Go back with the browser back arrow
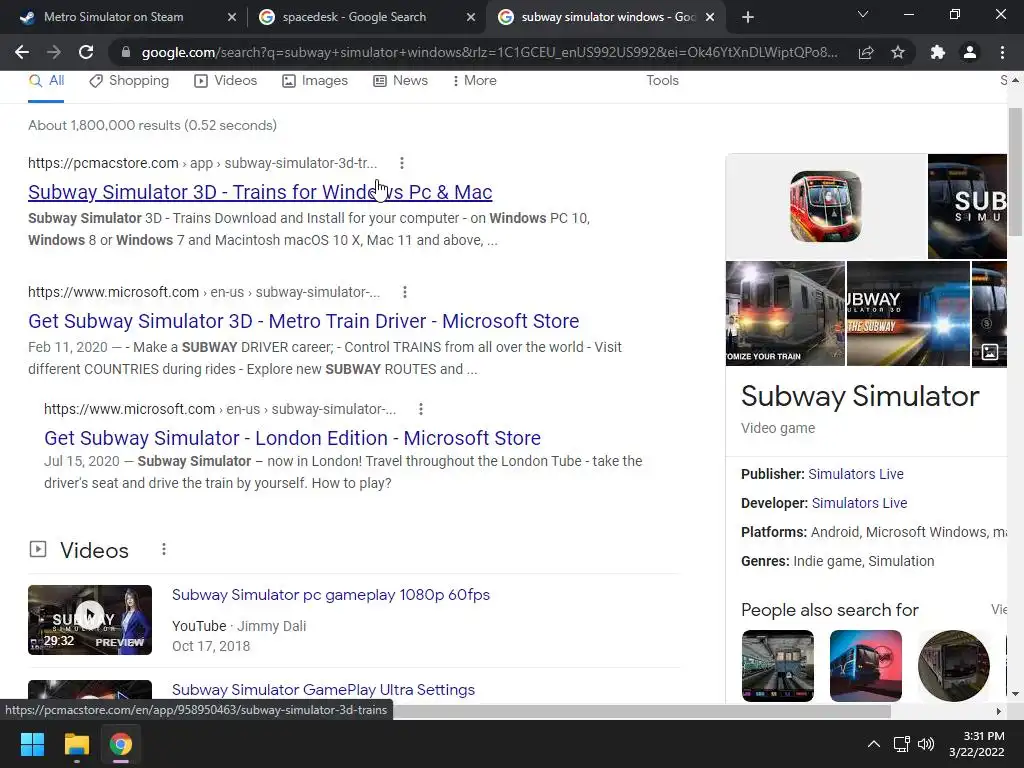Image resolution: width=1024 pixels, height=768 pixels. click(x=22, y=52)
